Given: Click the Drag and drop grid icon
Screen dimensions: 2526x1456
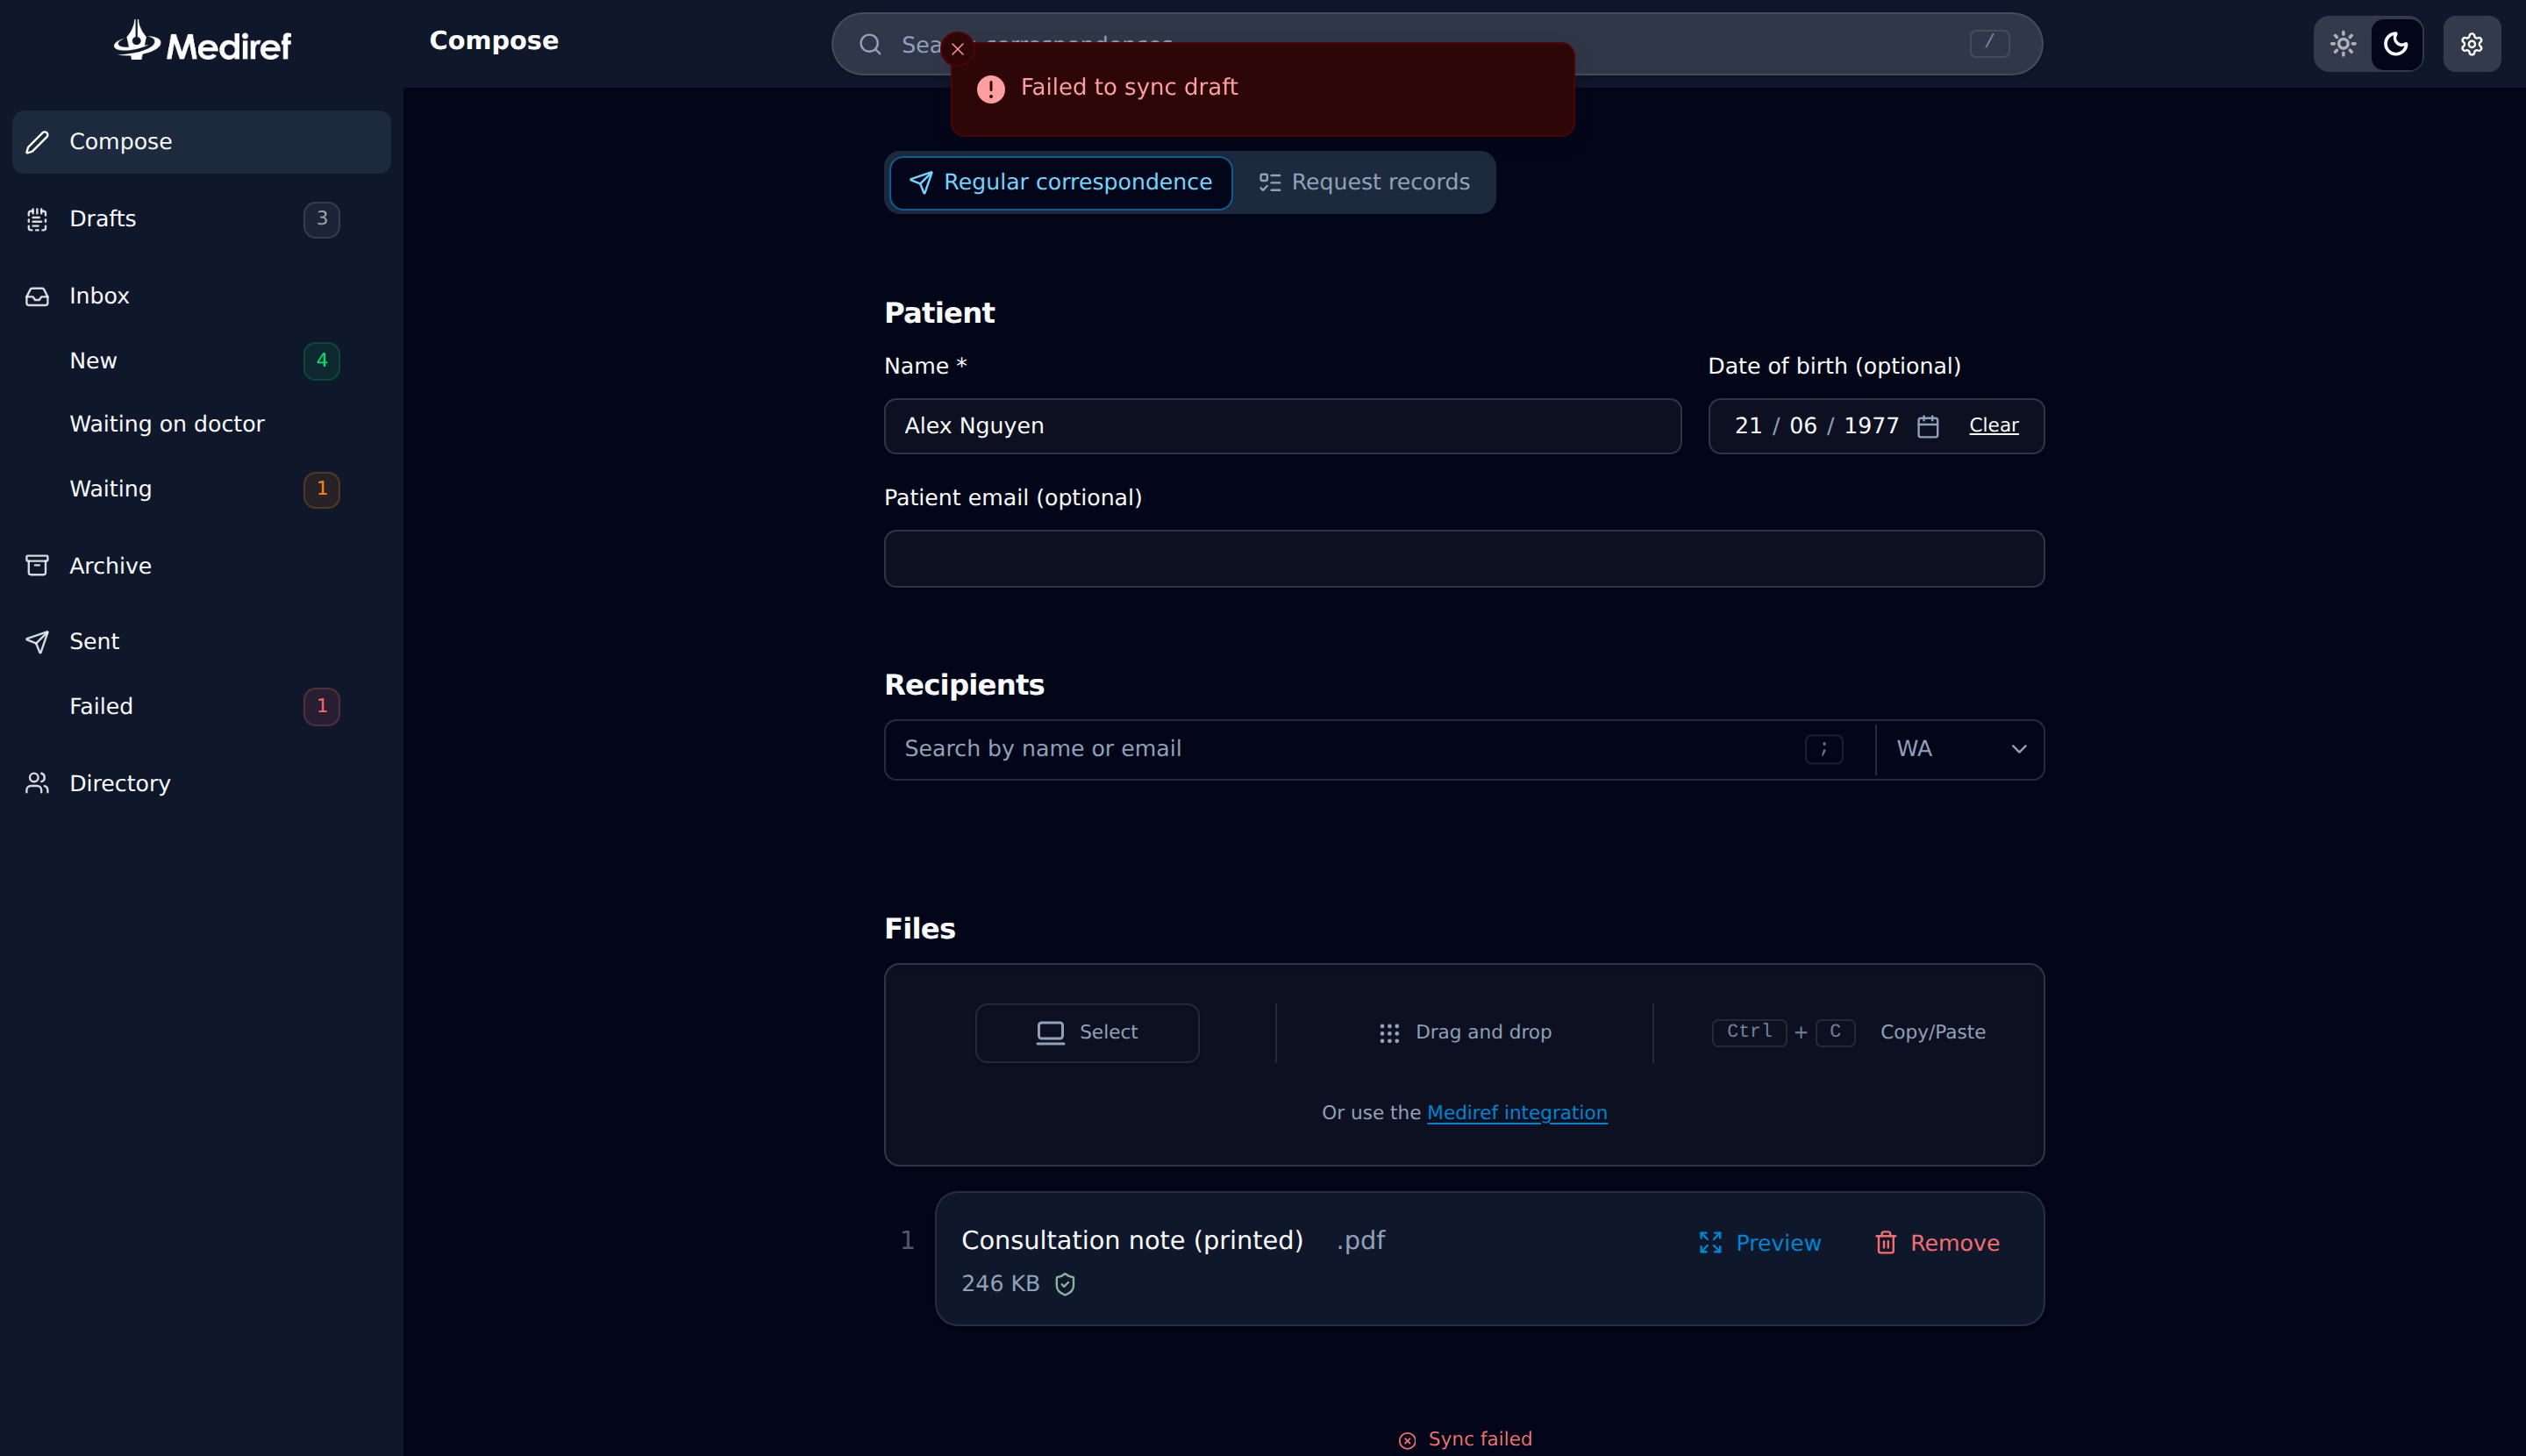Looking at the screenshot, I should pos(1389,1033).
